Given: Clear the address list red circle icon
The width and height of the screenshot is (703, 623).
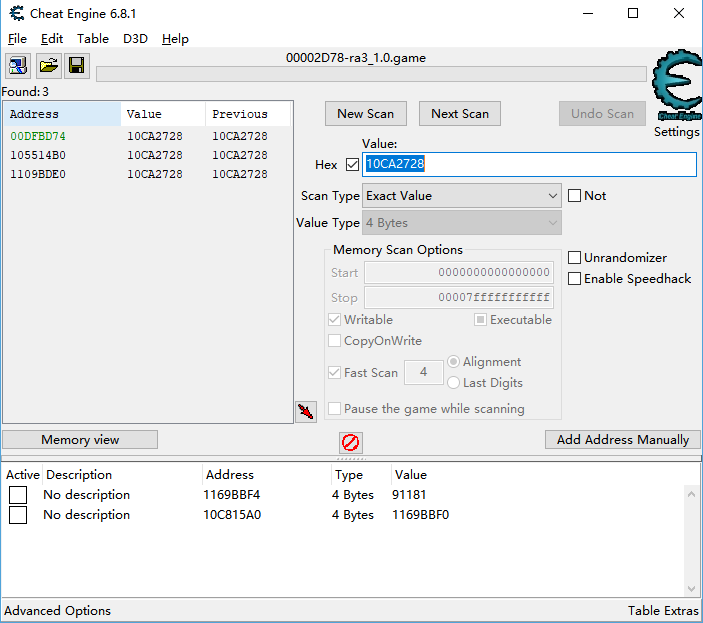Looking at the screenshot, I should point(351,443).
